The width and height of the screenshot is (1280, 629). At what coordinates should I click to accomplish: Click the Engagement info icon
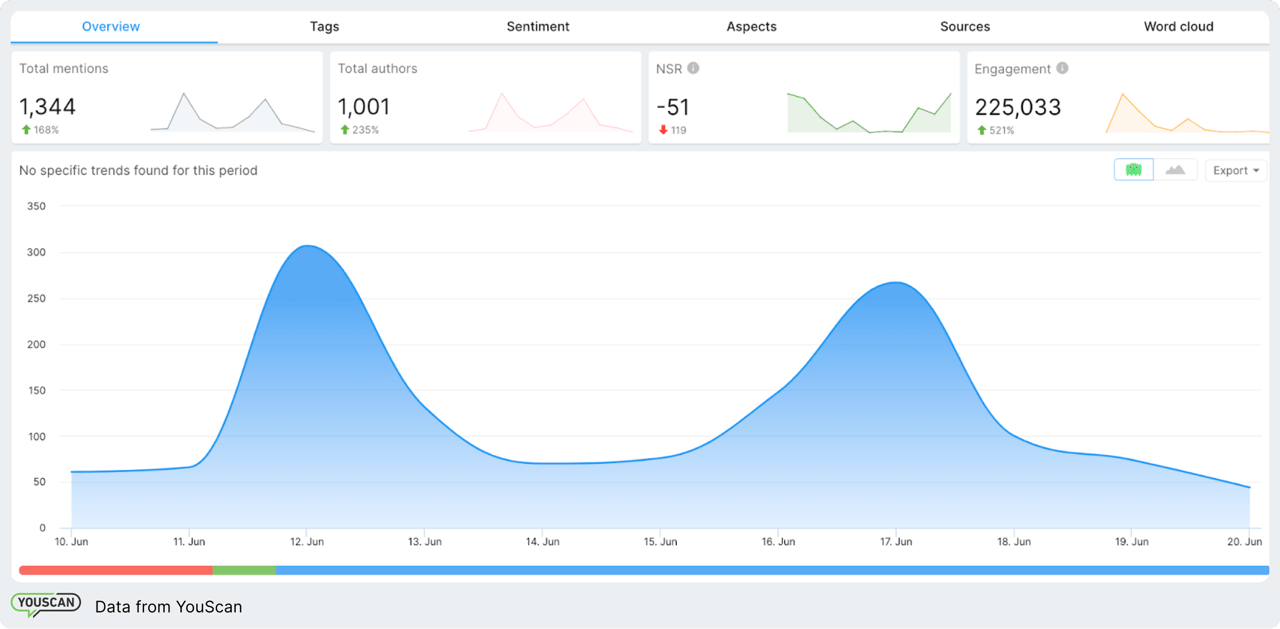tap(1062, 68)
